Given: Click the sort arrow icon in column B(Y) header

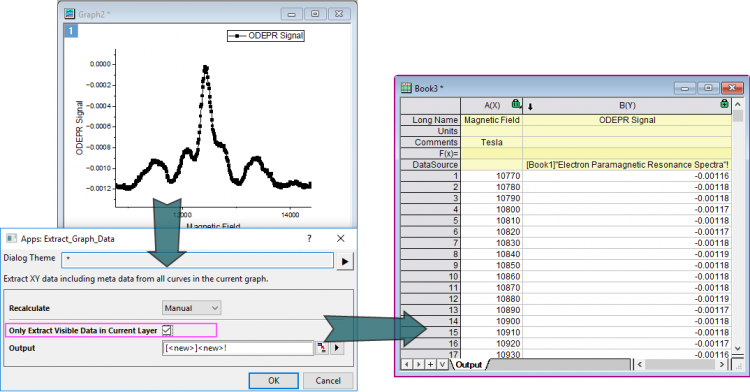Looking at the screenshot, I should (x=530, y=107).
